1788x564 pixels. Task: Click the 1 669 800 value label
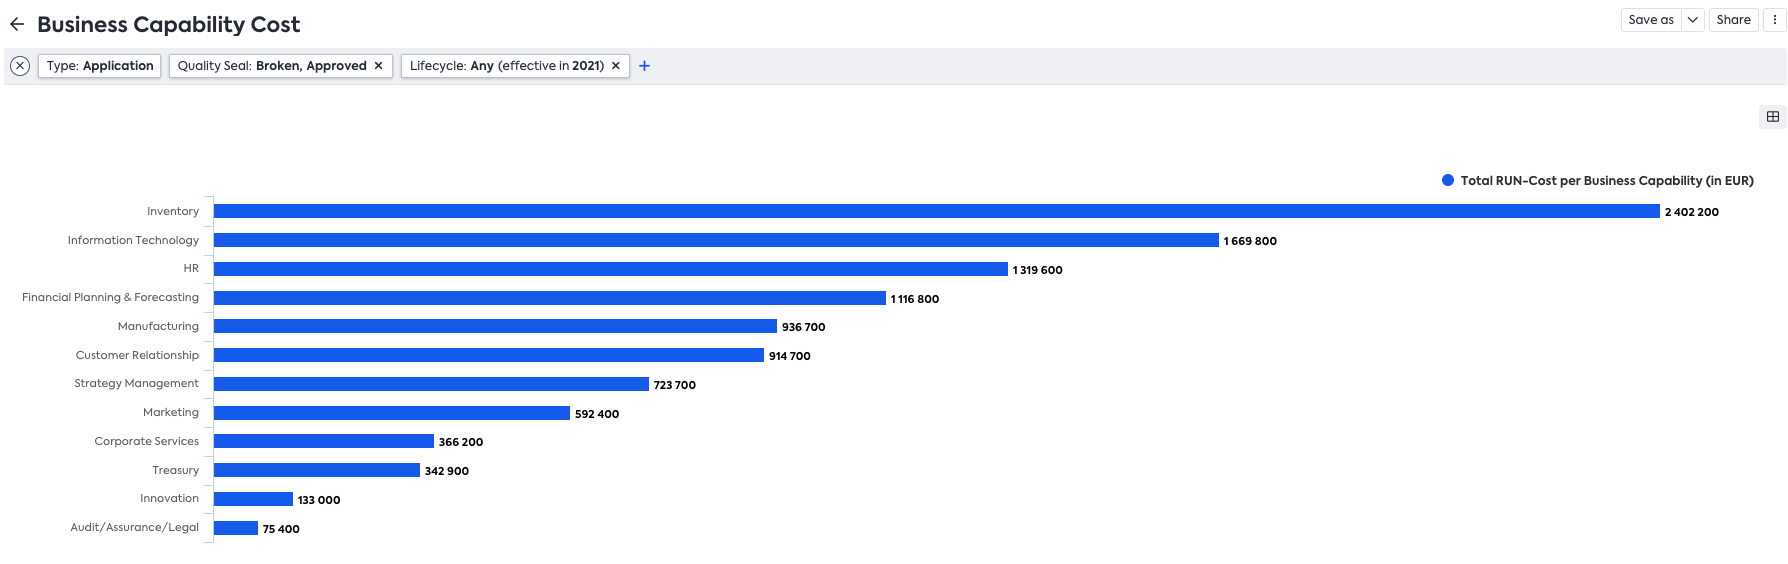pos(1250,241)
